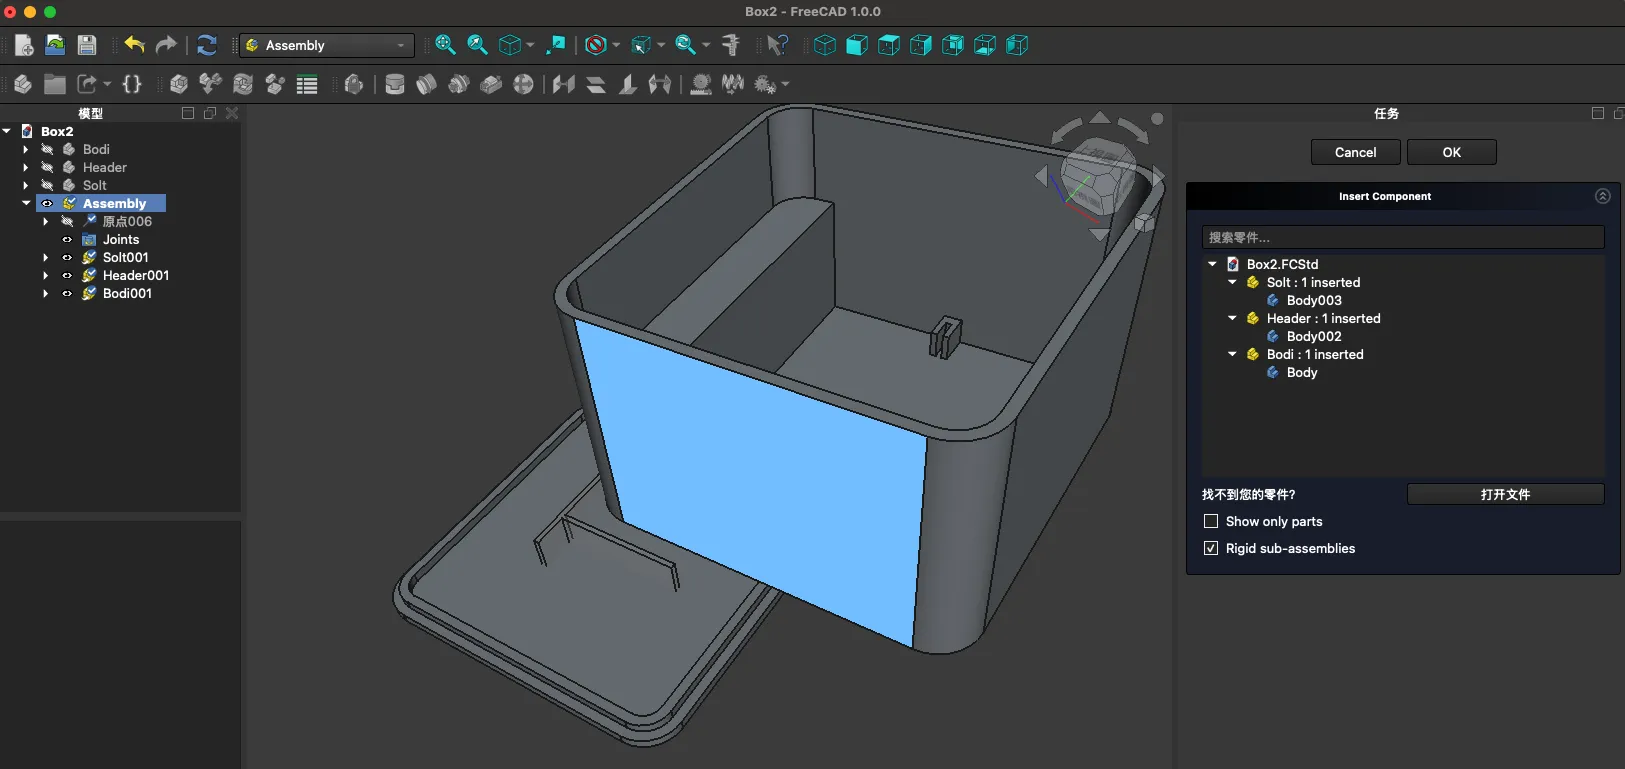Image resolution: width=1625 pixels, height=769 pixels.
Task: Enable the Show only parts checkbox
Action: point(1211,521)
